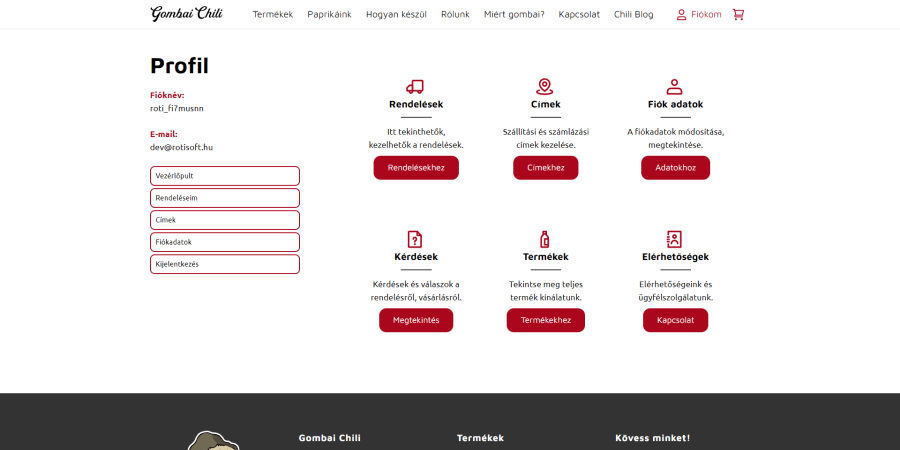Click the Megtekintés button under Kérdések
The image size is (900, 450).
(416, 320)
